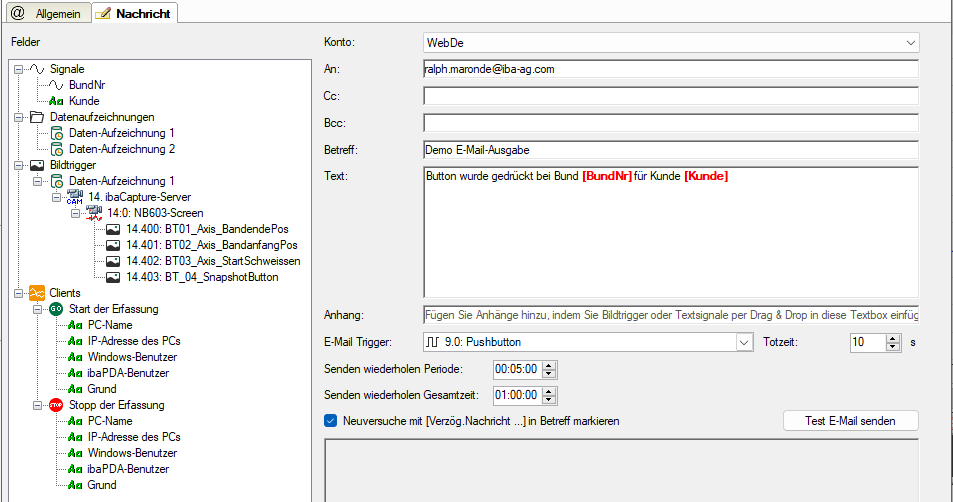Image resolution: width=953 pixels, height=502 pixels.
Task: Decrease Senden wiederholen Periode with down arrow
Action: [x=549, y=373]
